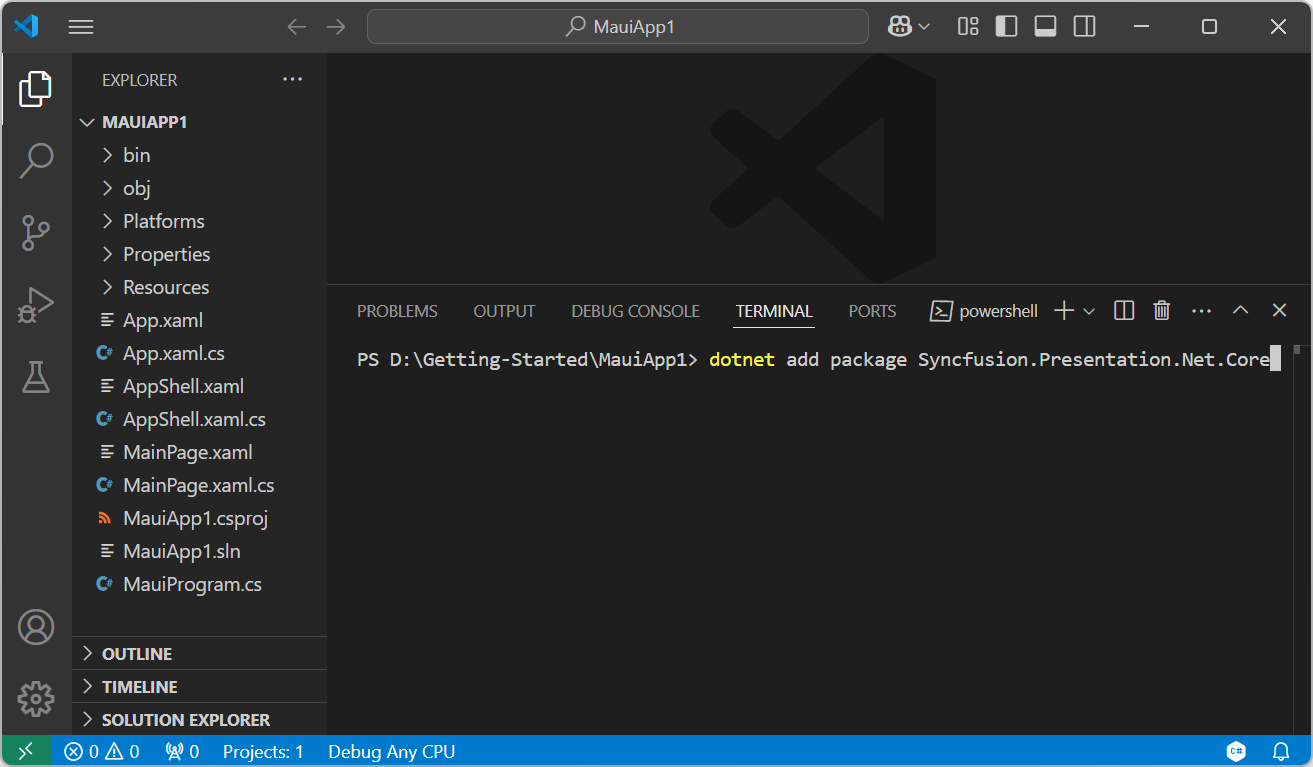This screenshot has height=767, width=1313.
Task: Expand the OUTLINE section
Action: pos(200,654)
